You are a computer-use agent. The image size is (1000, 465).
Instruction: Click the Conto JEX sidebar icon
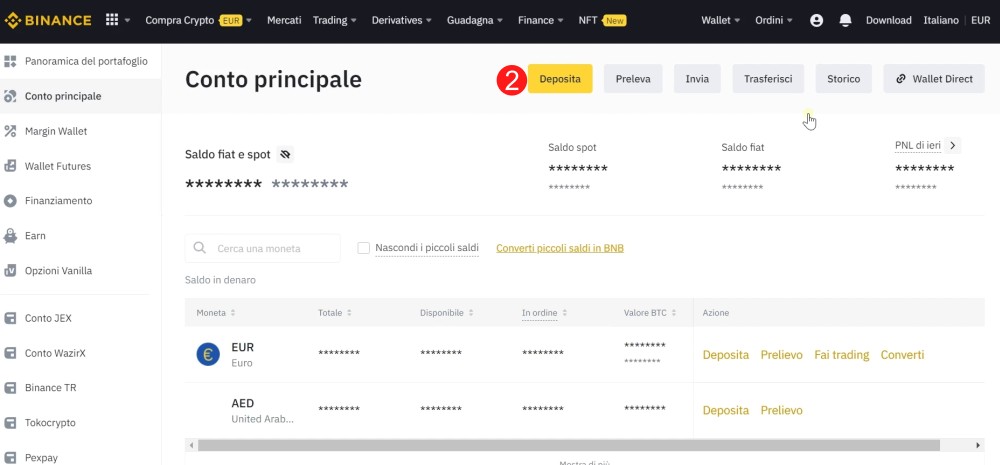(x=10, y=318)
